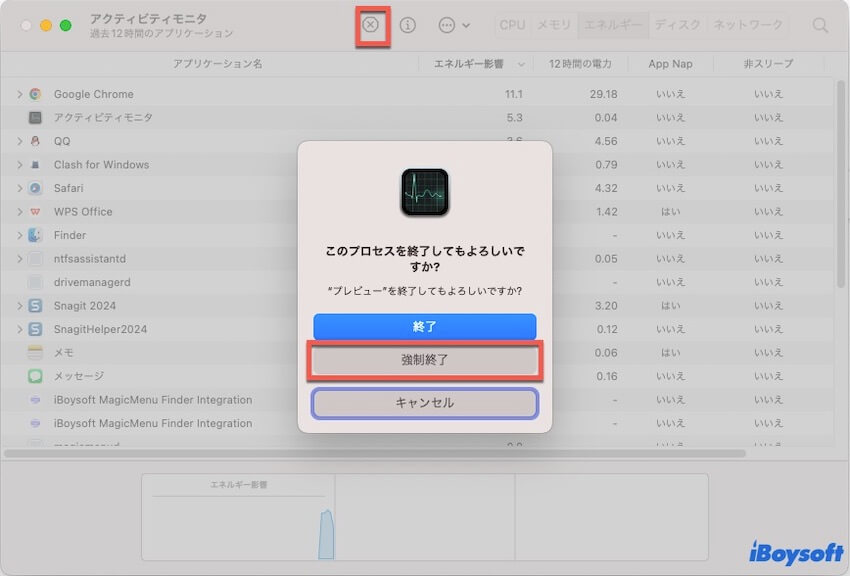The width and height of the screenshot is (850, 576).
Task: Switch to the CPU tab
Action: pos(512,25)
